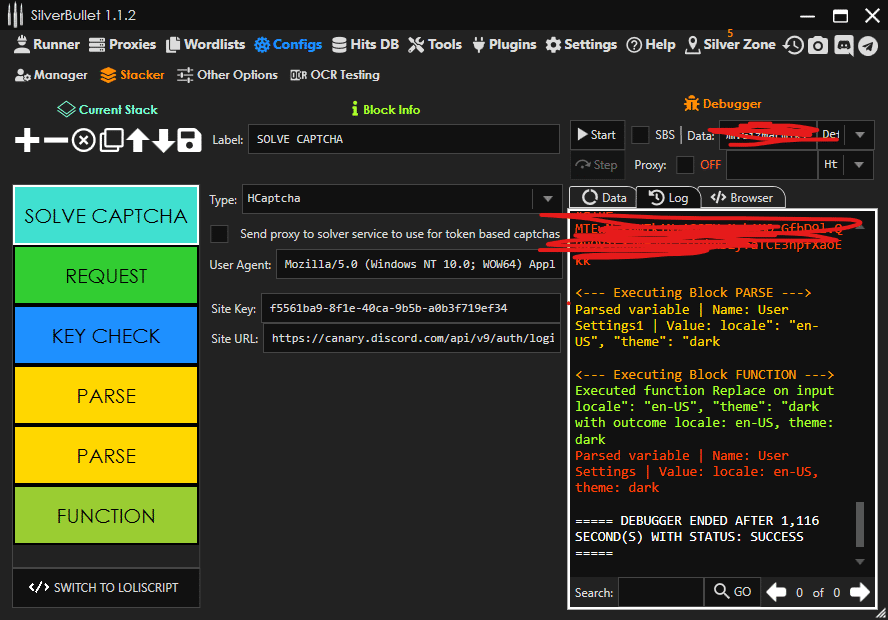888x620 pixels.
Task: Take a screenshot with camera icon
Action: click(818, 45)
